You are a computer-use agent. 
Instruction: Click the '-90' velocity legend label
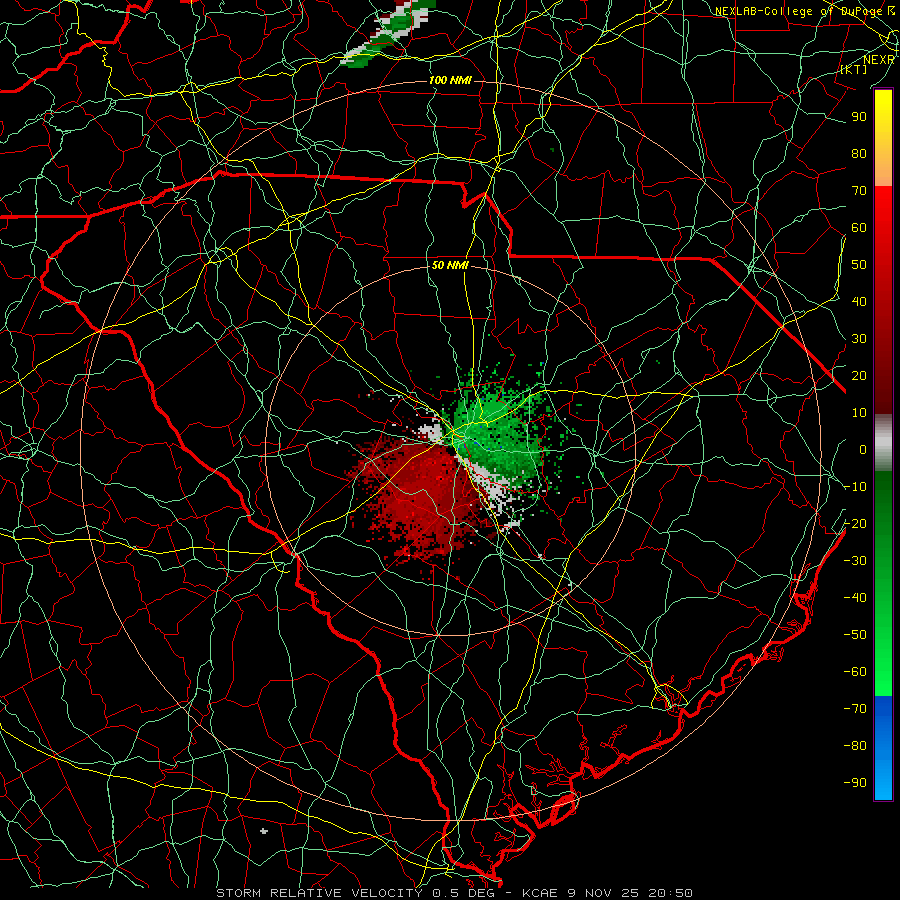pos(855,783)
